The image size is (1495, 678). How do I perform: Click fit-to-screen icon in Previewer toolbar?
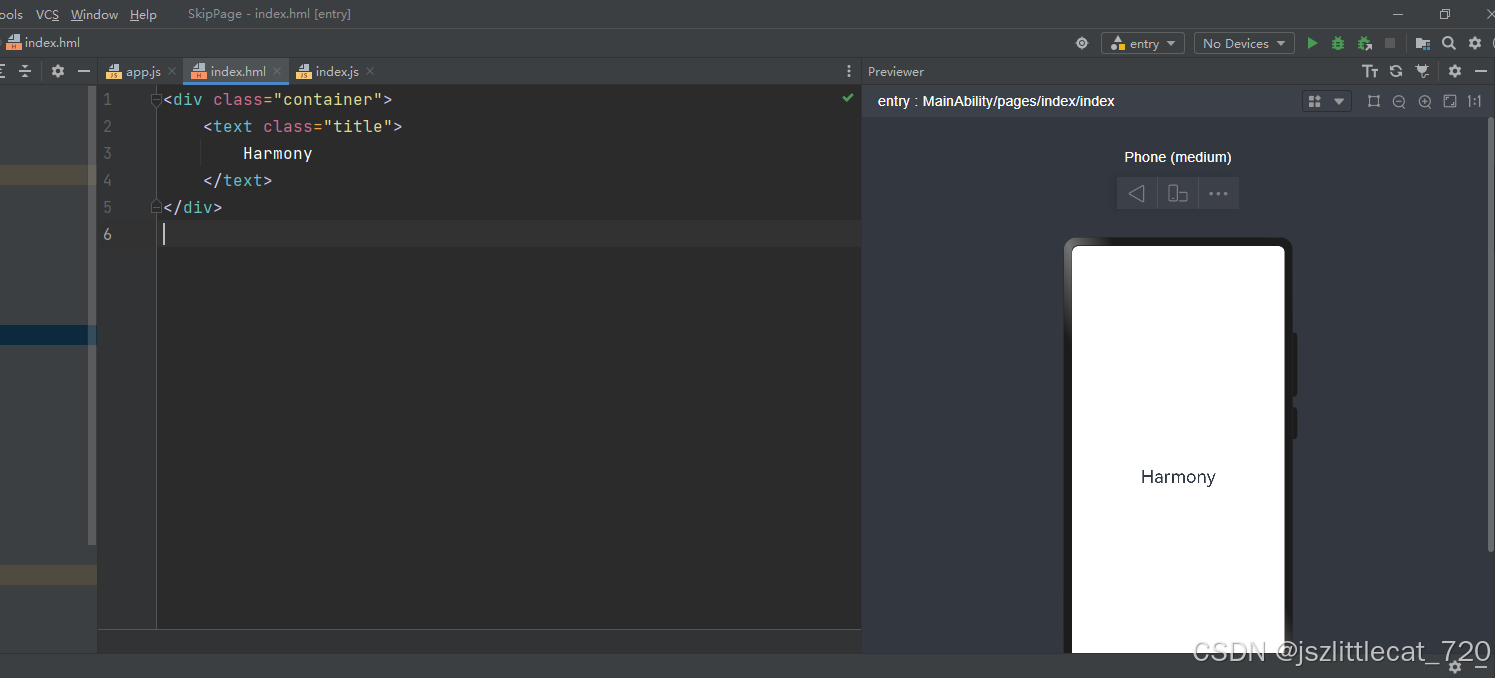click(x=1450, y=101)
